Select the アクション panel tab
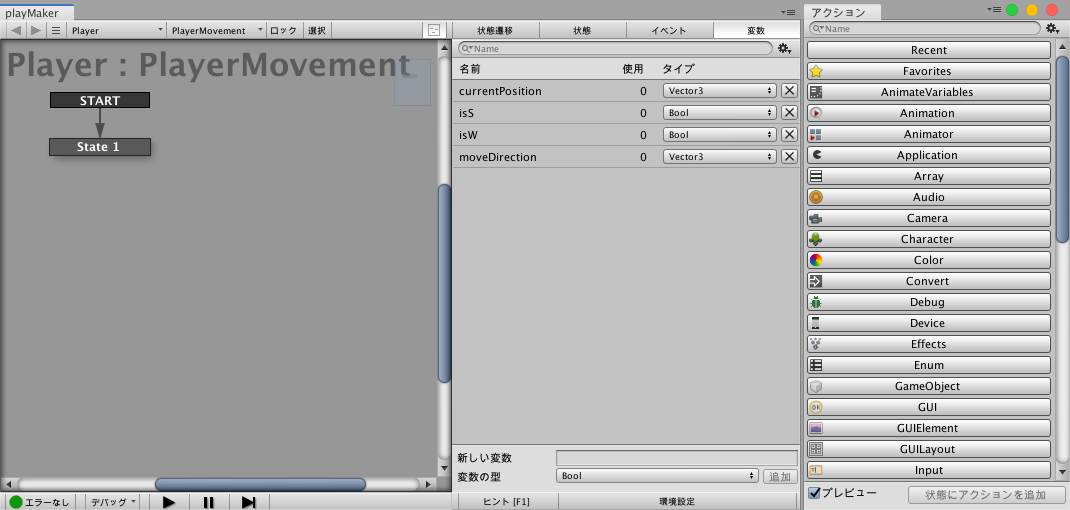1070x510 pixels. pos(842,12)
